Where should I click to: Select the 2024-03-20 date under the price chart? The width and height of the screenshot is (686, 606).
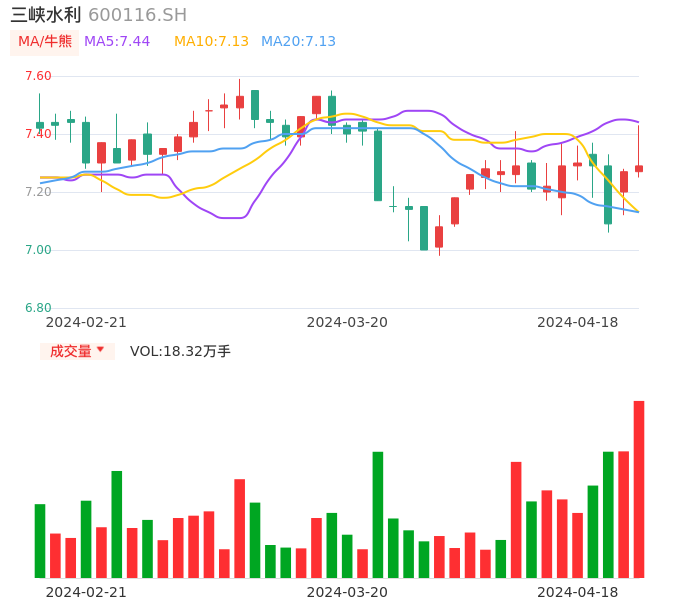point(347,322)
